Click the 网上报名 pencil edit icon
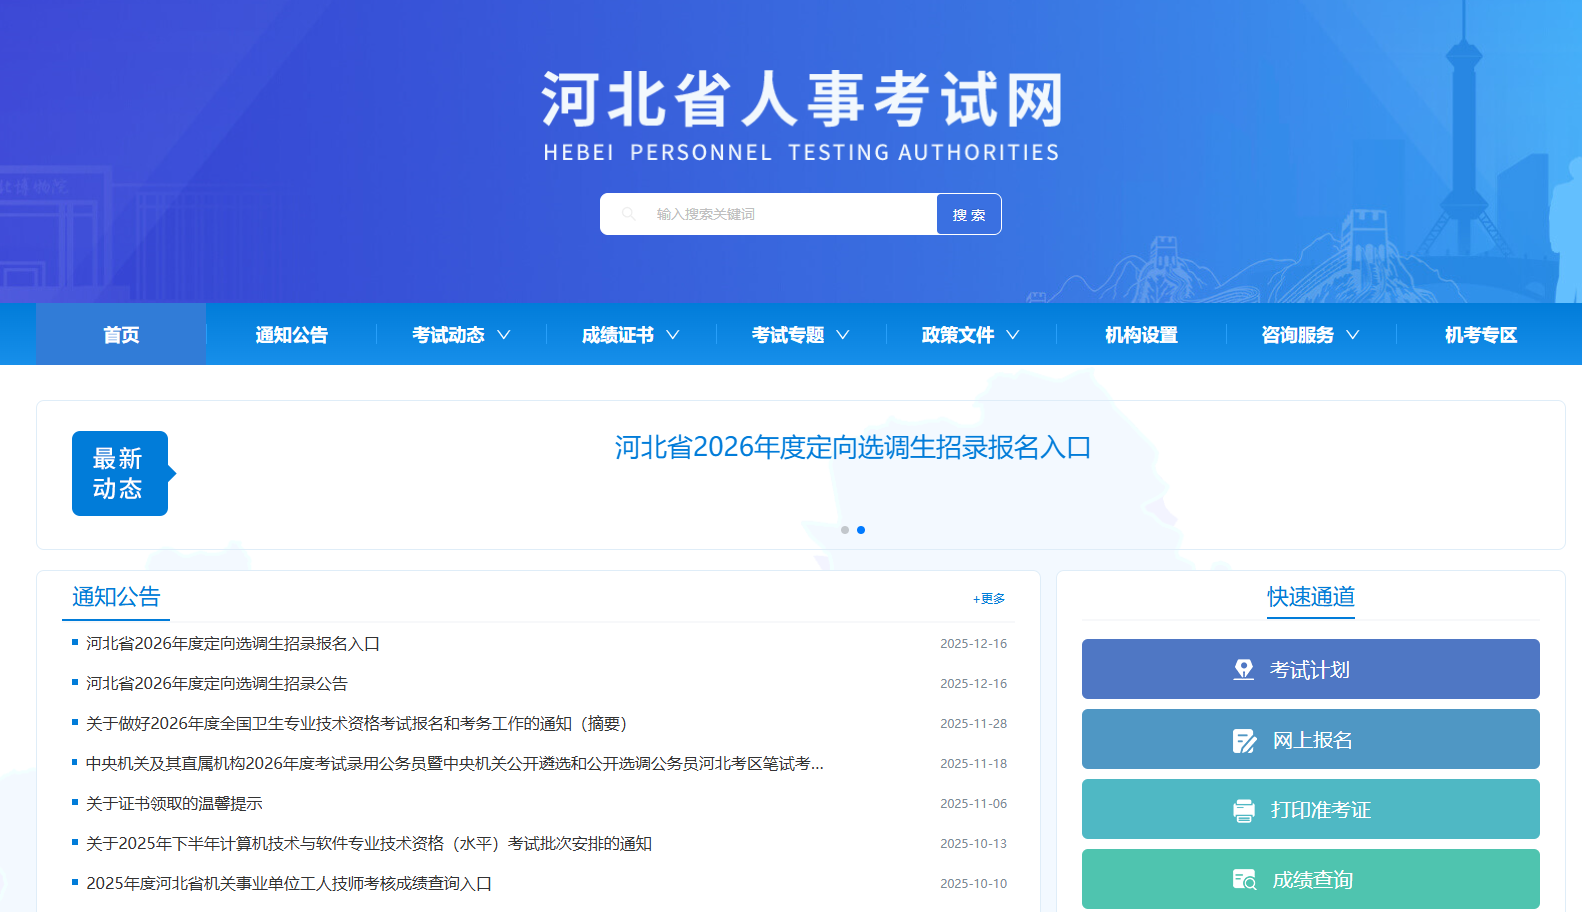This screenshot has height=912, width=1582. coord(1244,741)
